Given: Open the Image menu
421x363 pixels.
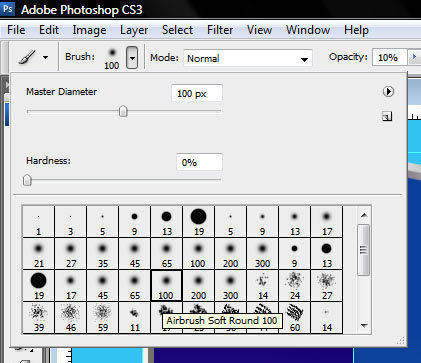Looking at the screenshot, I should pyautogui.click(x=89, y=30).
